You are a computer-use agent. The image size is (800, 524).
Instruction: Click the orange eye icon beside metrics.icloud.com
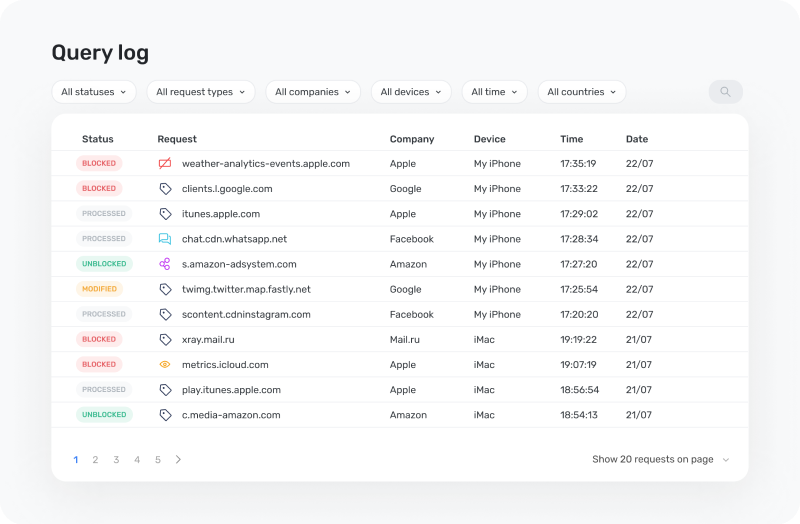(x=165, y=365)
